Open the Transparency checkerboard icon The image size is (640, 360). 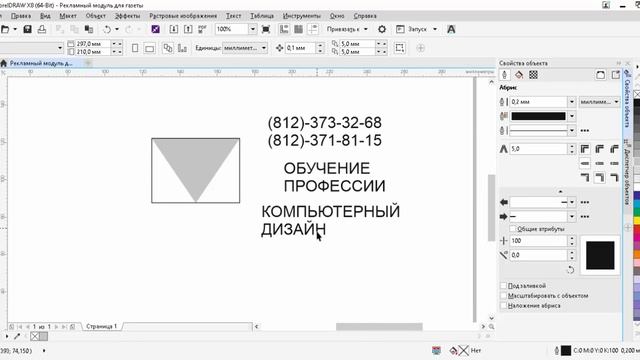point(533,75)
